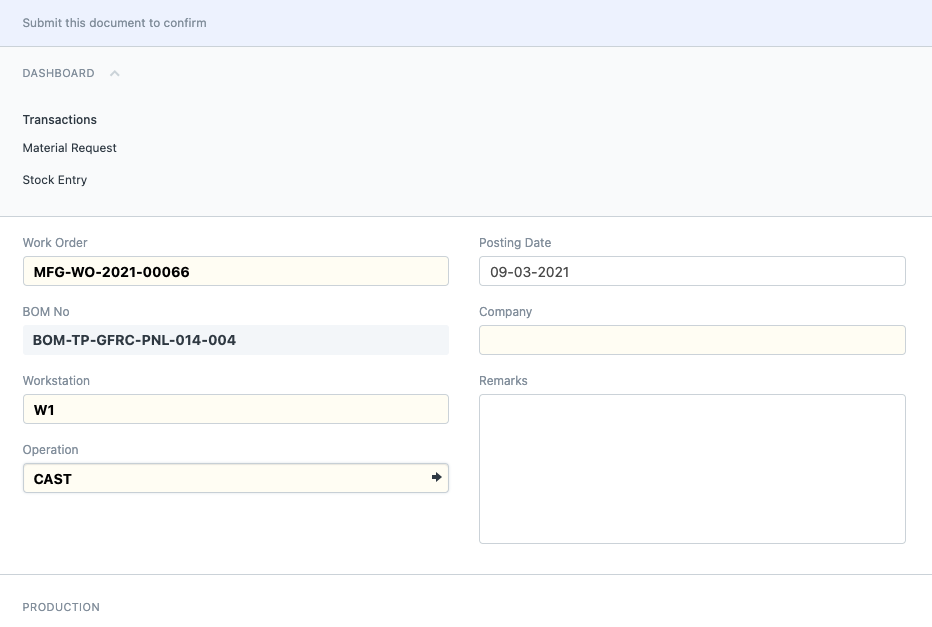This screenshot has height=627, width=932.
Task: Focus the Work Order field MFG-WO-2021-00066
Action: [x=235, y=272]
